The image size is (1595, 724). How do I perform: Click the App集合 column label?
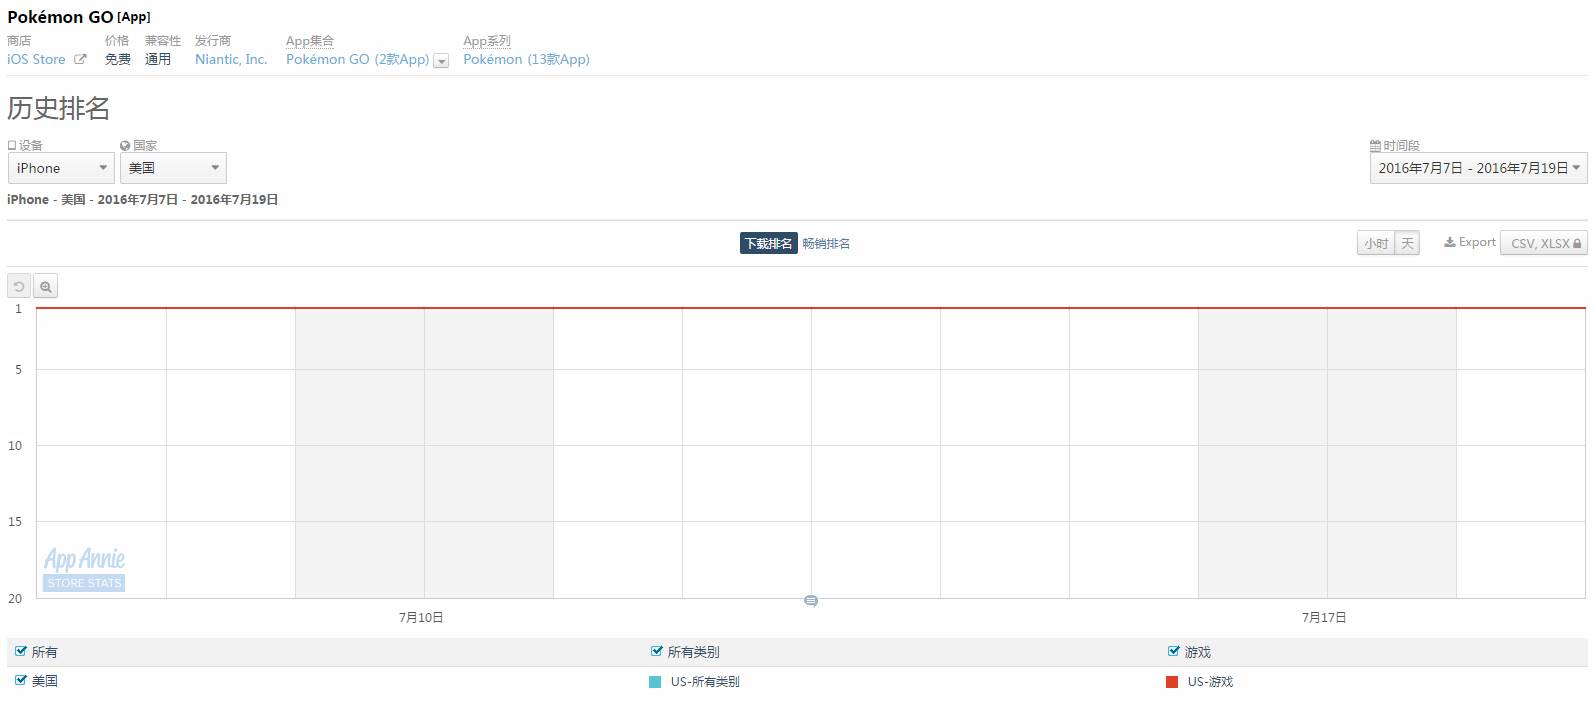pos(310,41)
